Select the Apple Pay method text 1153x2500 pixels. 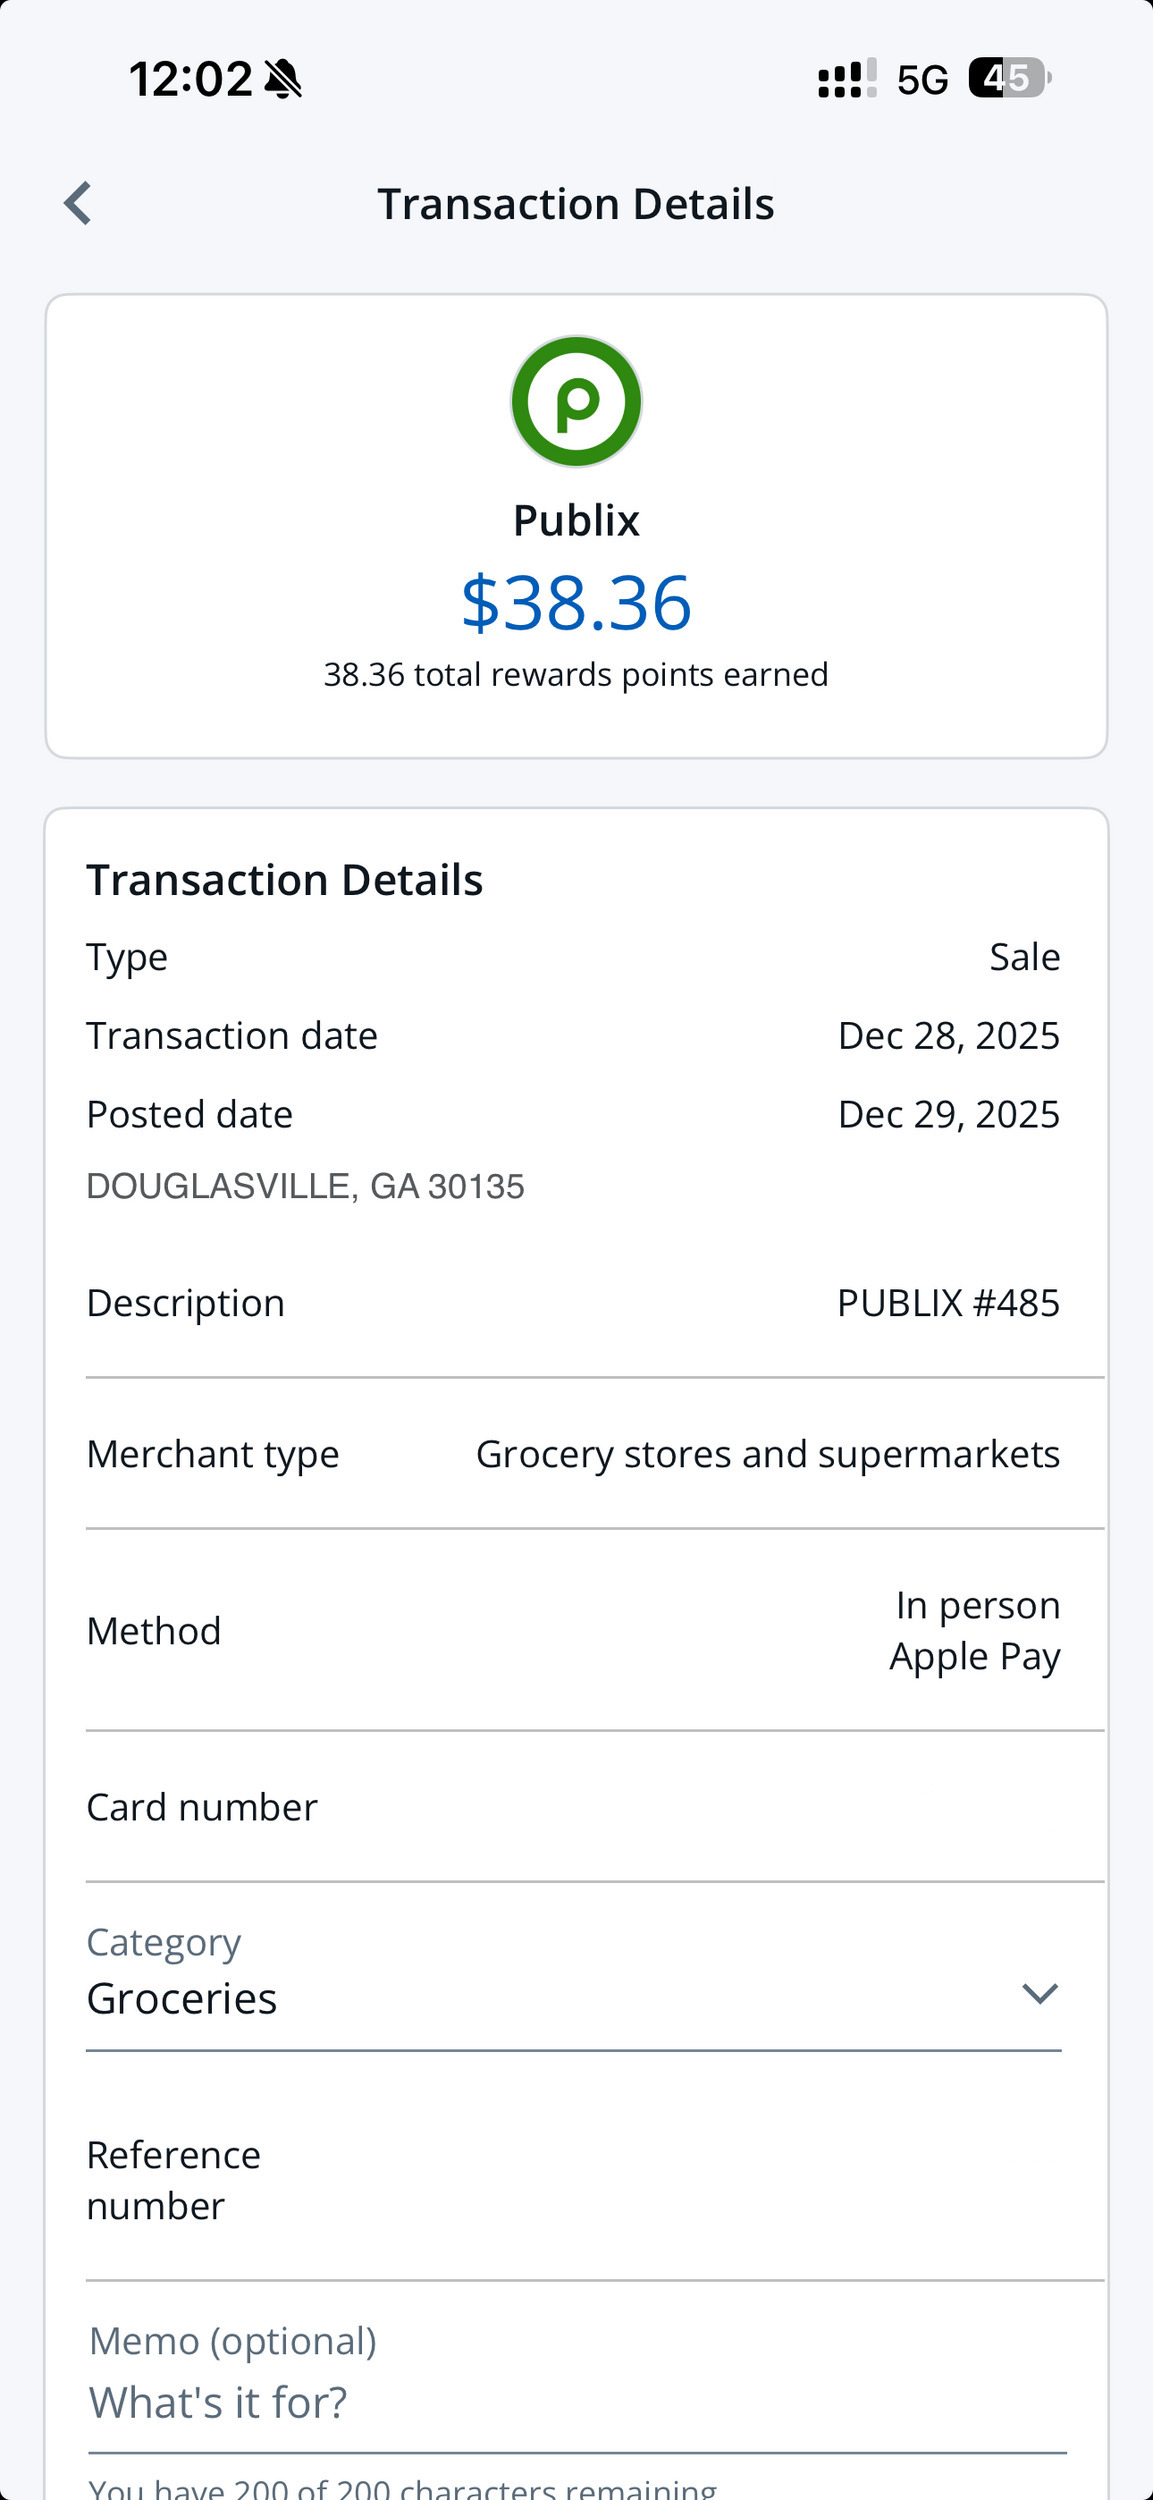click(x=974, y=1657)
